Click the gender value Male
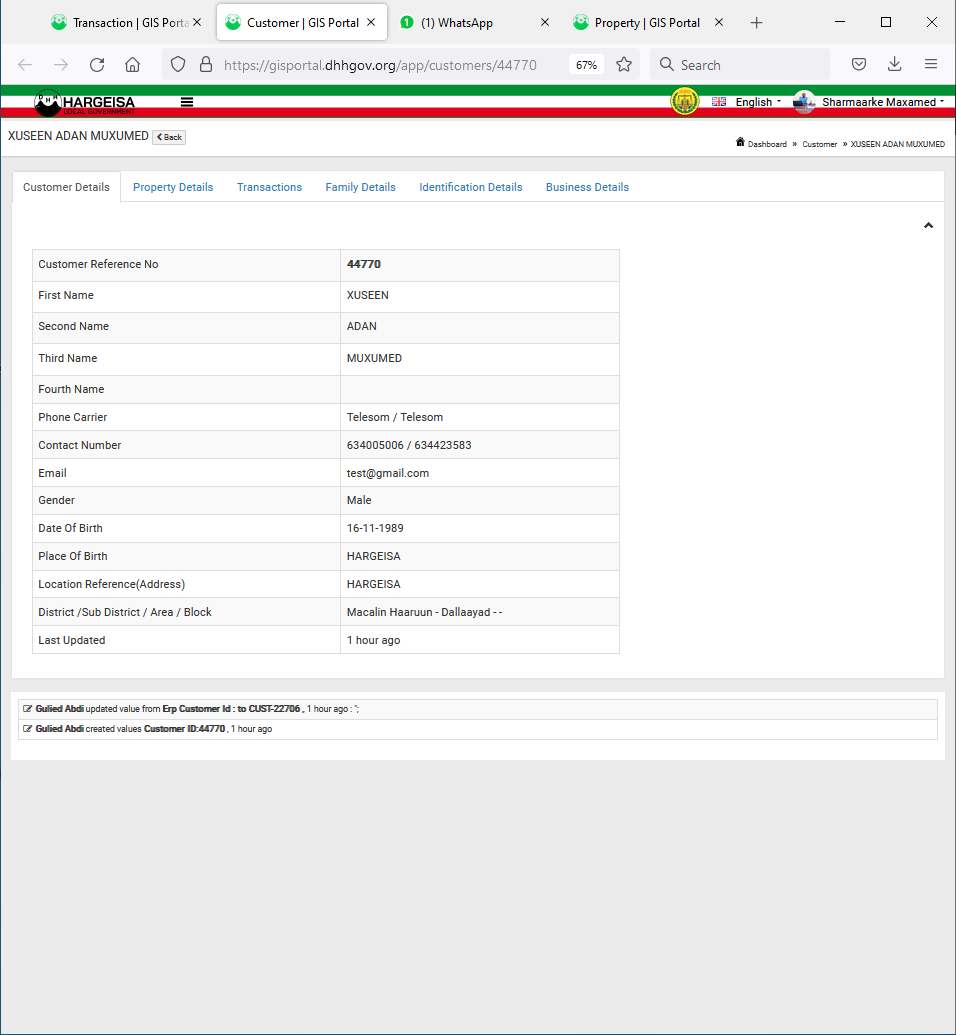 359,500
